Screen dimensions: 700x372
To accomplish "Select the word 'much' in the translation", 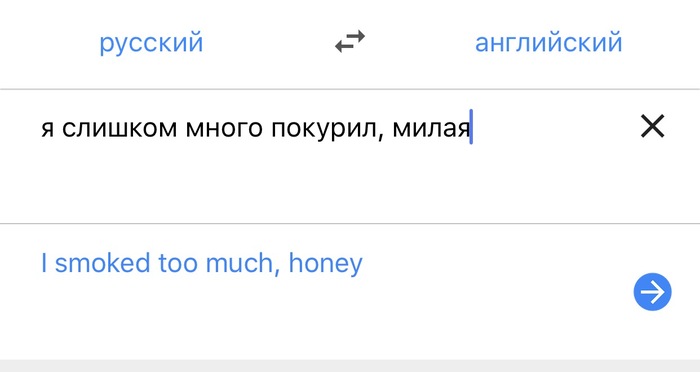I will 238,263.
